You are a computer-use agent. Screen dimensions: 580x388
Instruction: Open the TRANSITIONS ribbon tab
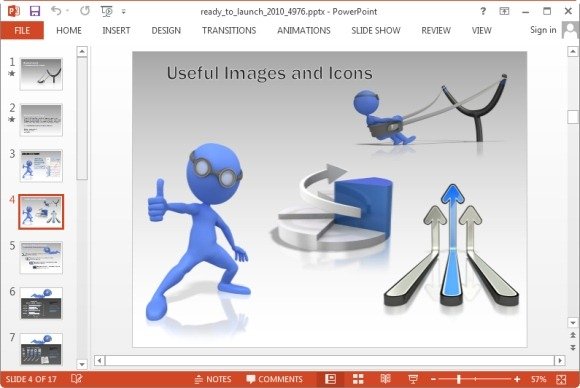[x=229, y=30]
